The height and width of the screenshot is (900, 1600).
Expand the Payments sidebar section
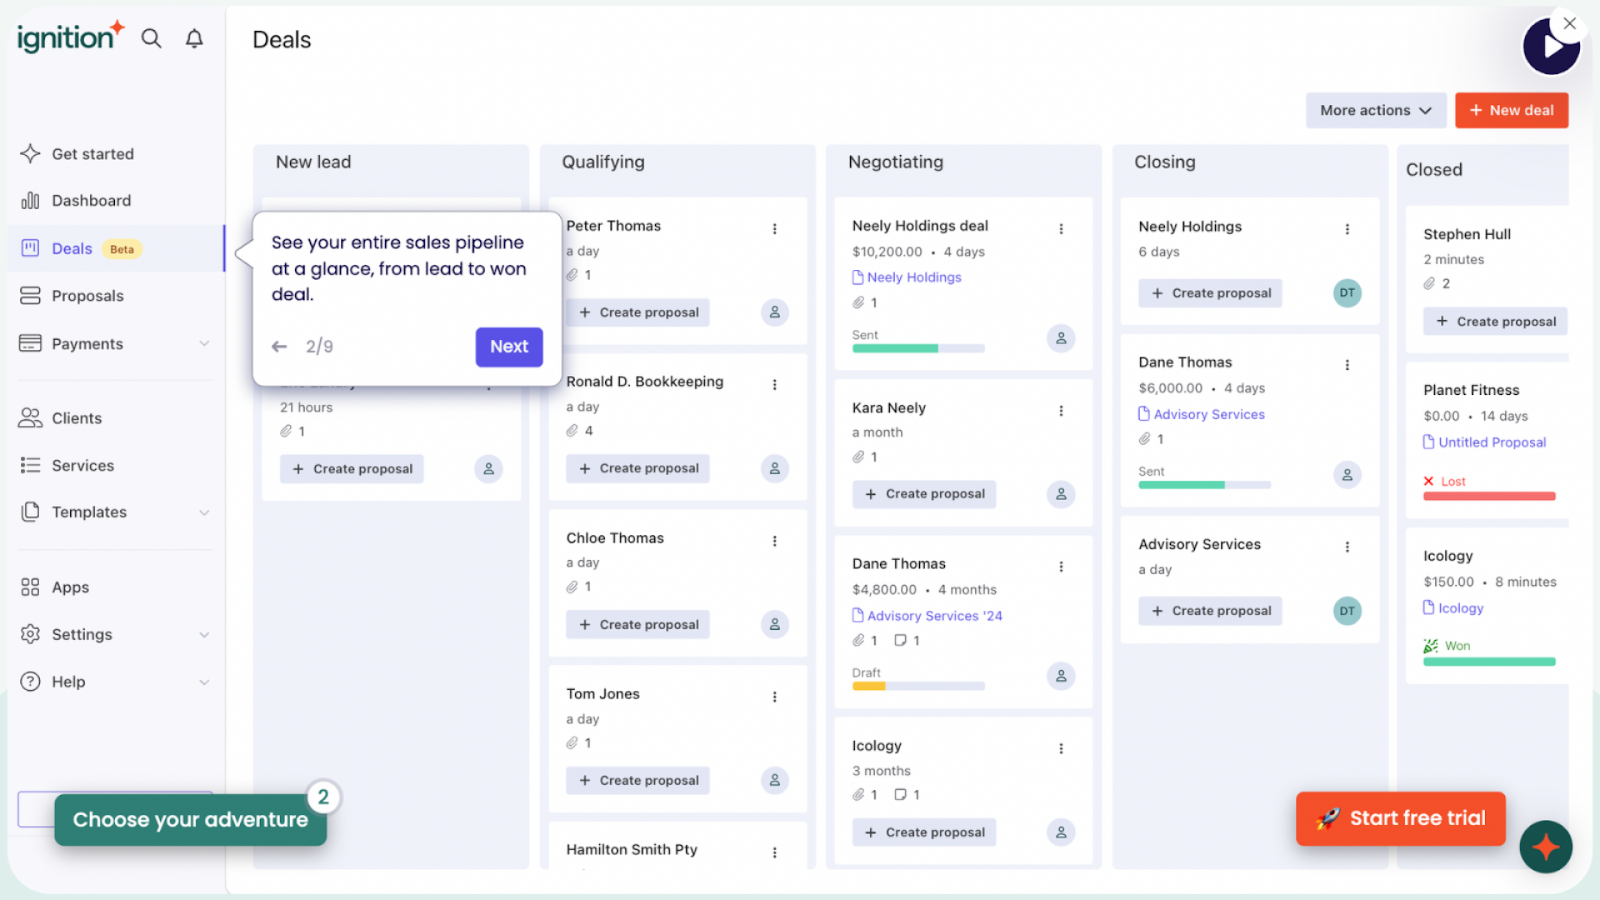[204, 344]
